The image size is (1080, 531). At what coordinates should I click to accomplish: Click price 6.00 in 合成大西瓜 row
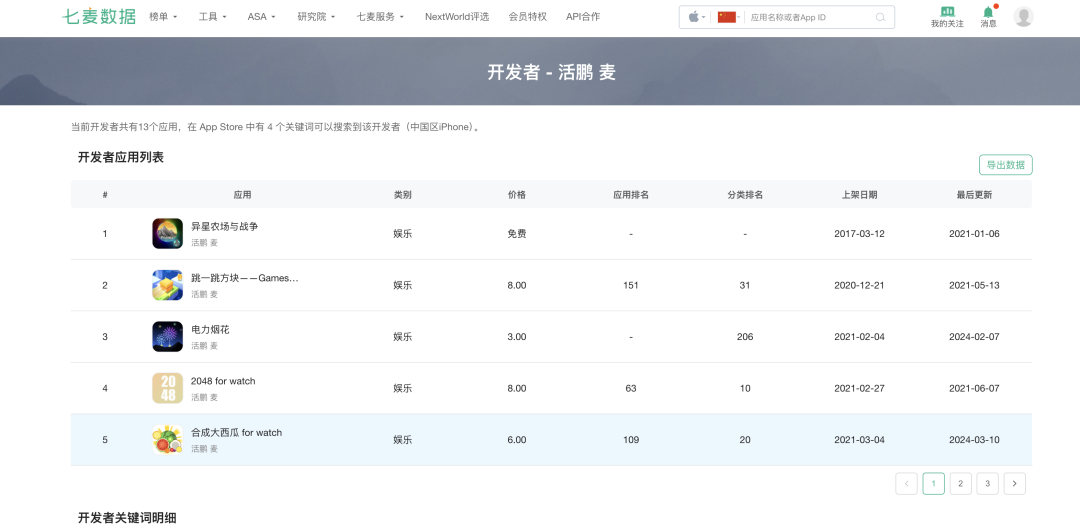(x=517, y=439)
